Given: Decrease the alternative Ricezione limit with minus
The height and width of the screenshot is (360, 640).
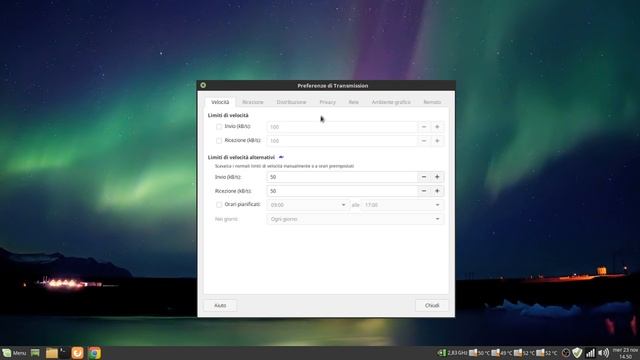Looking at the screenshot, I should [x=424, y=191].
